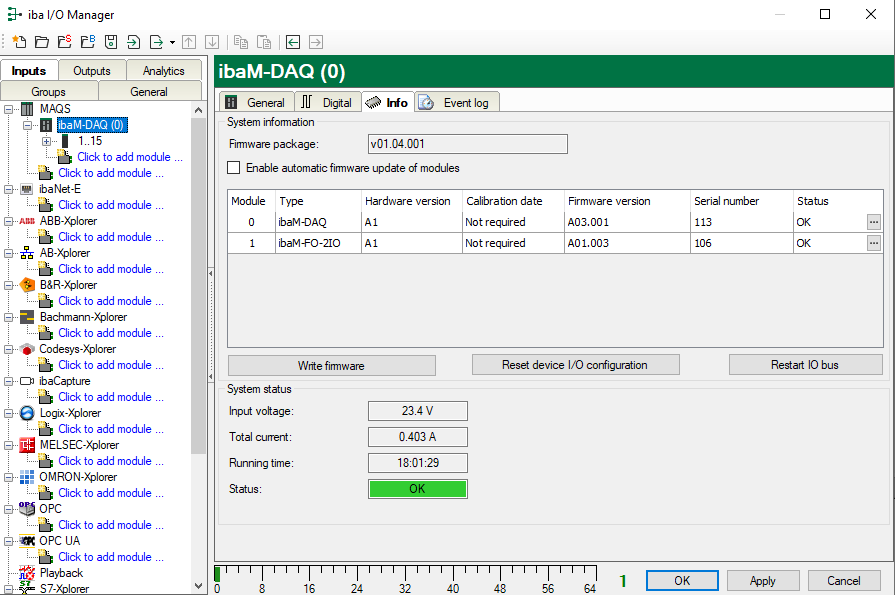Click the Codesys-Xplorer icon in tree
The height and width of the screenshot is (595, 895).
coord(27,349)
